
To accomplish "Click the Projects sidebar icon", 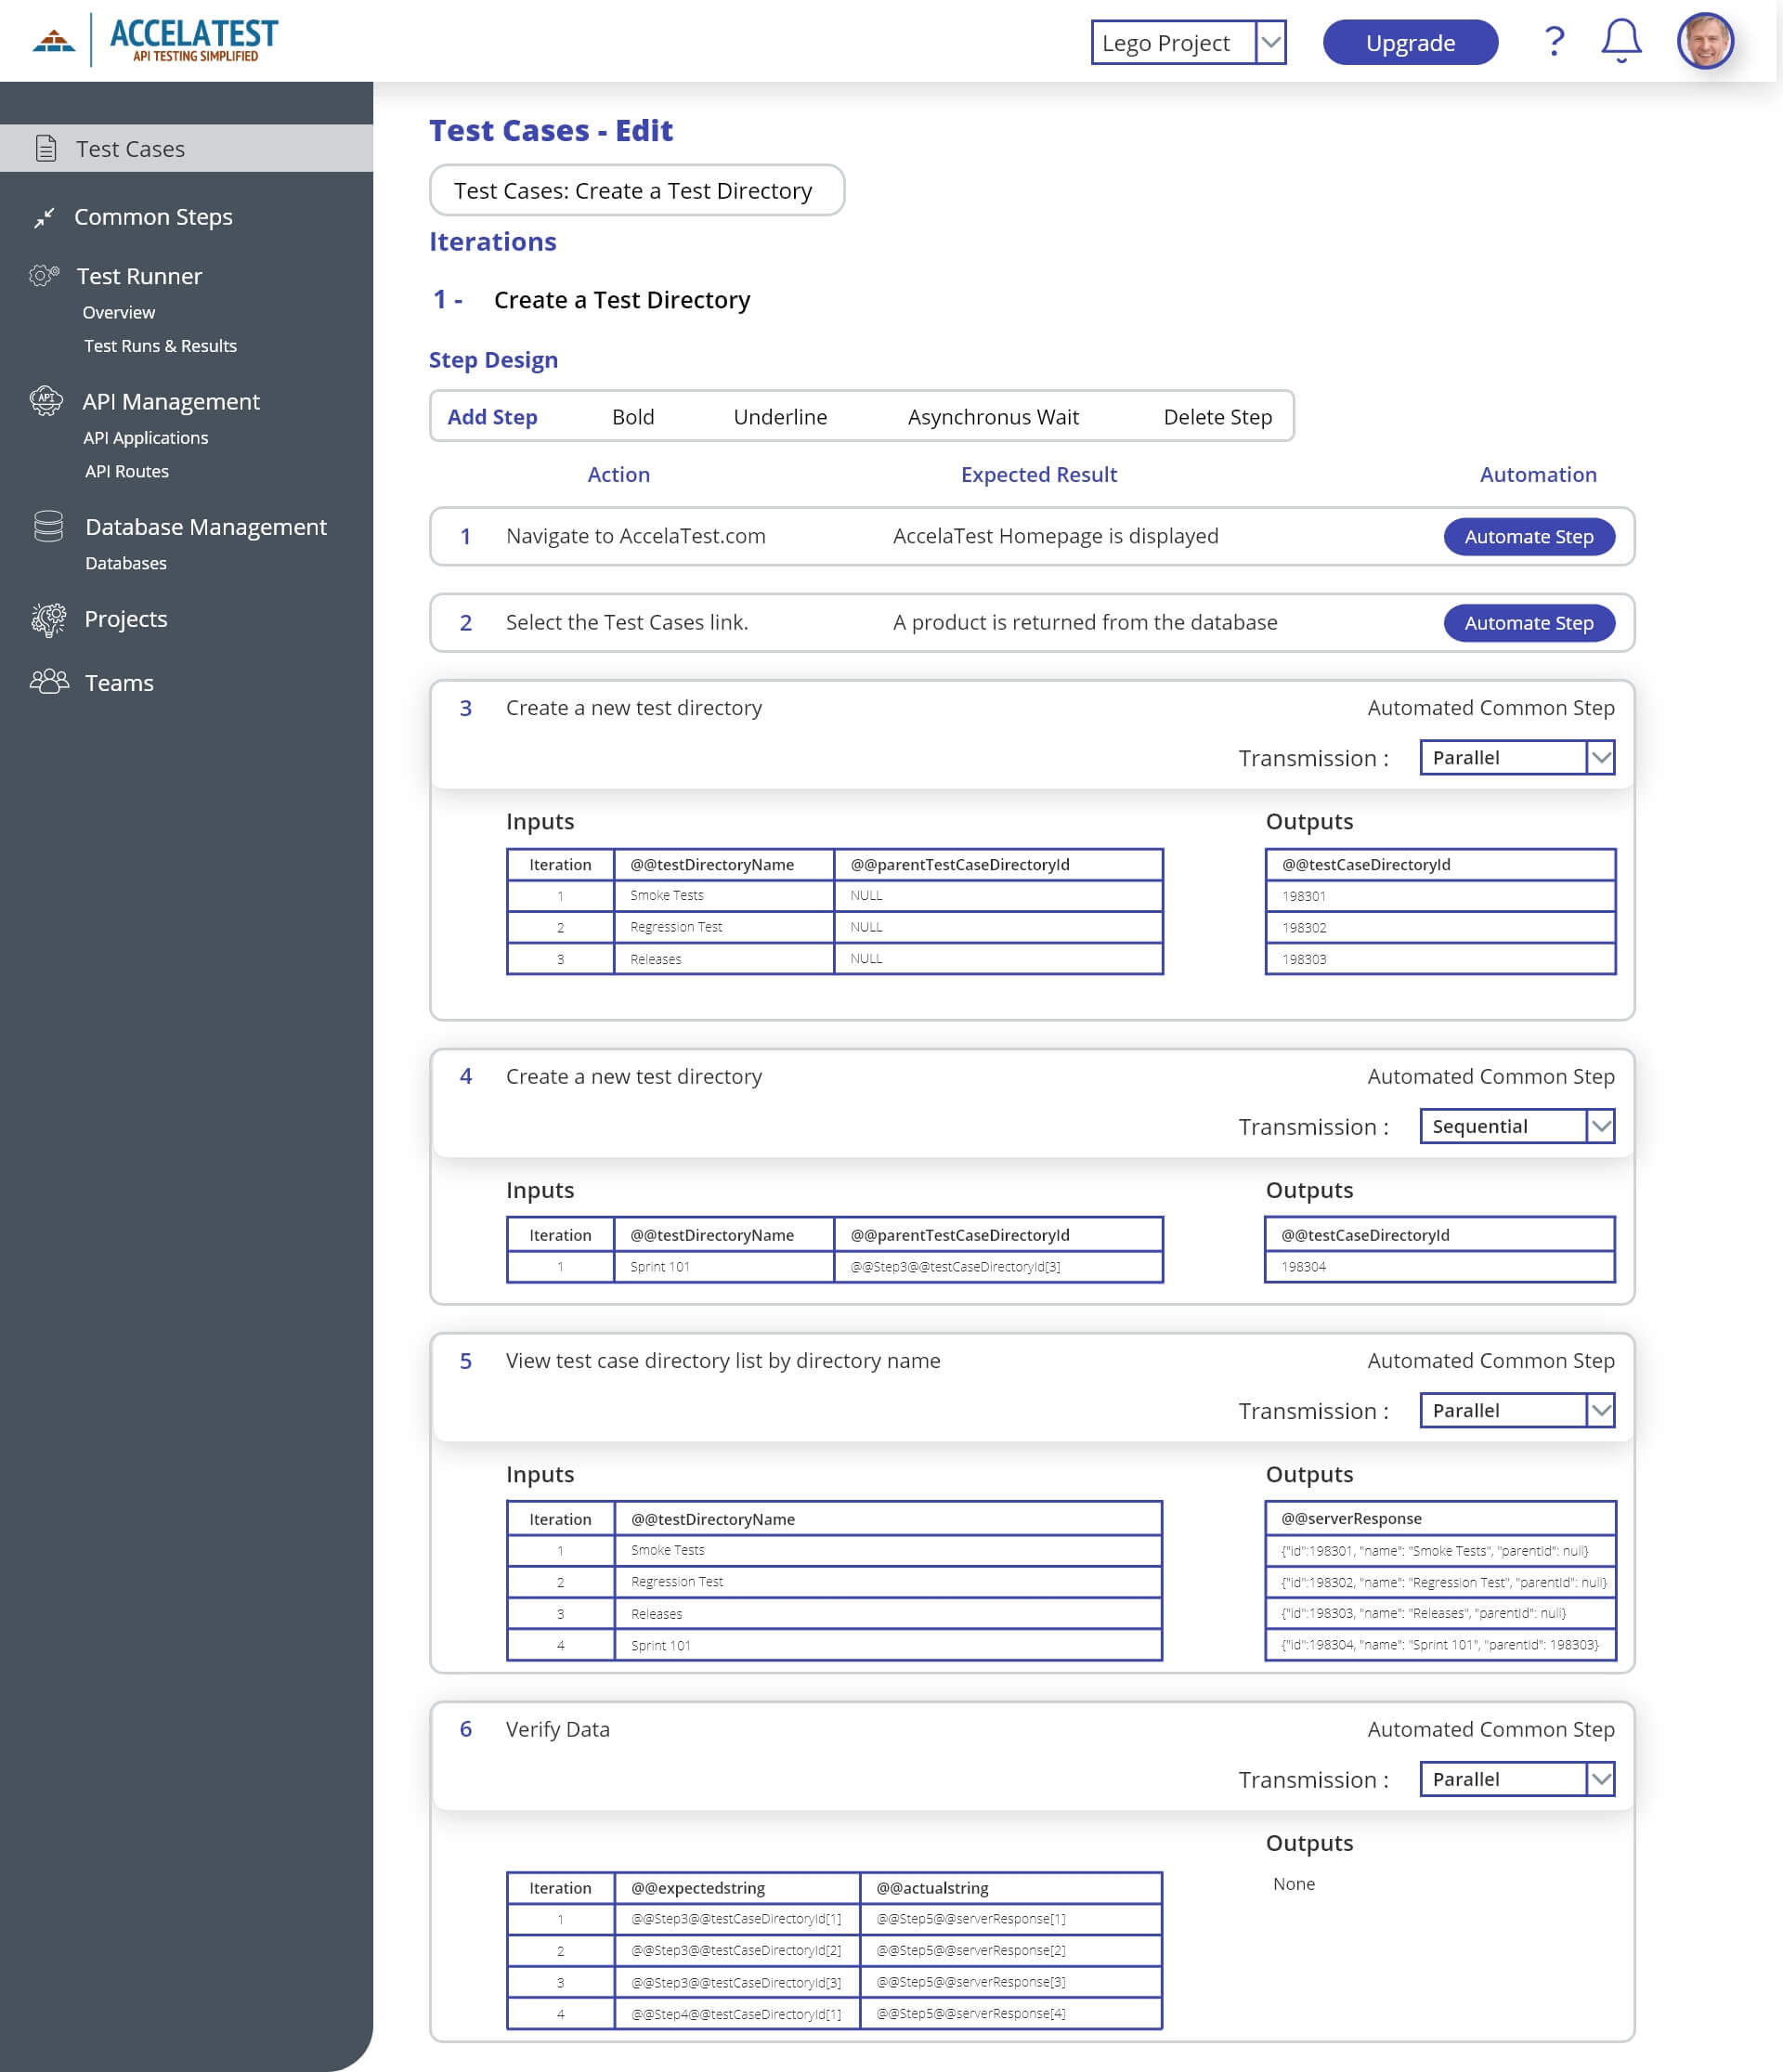I will point(46,619).
